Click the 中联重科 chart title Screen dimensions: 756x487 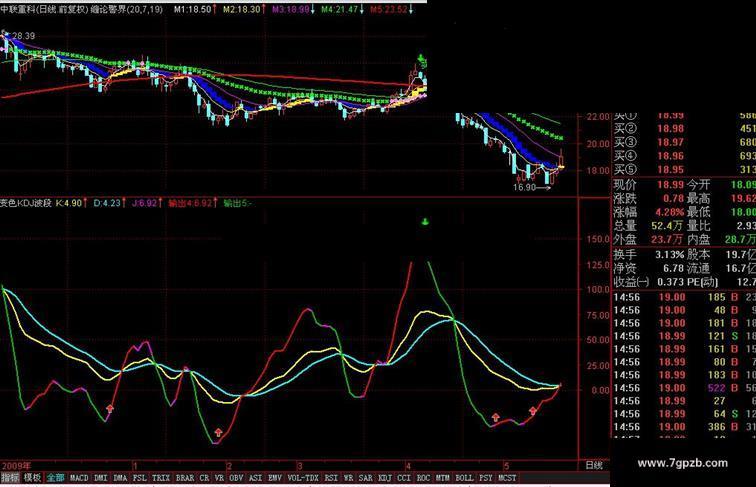click(x=20, y=9)
